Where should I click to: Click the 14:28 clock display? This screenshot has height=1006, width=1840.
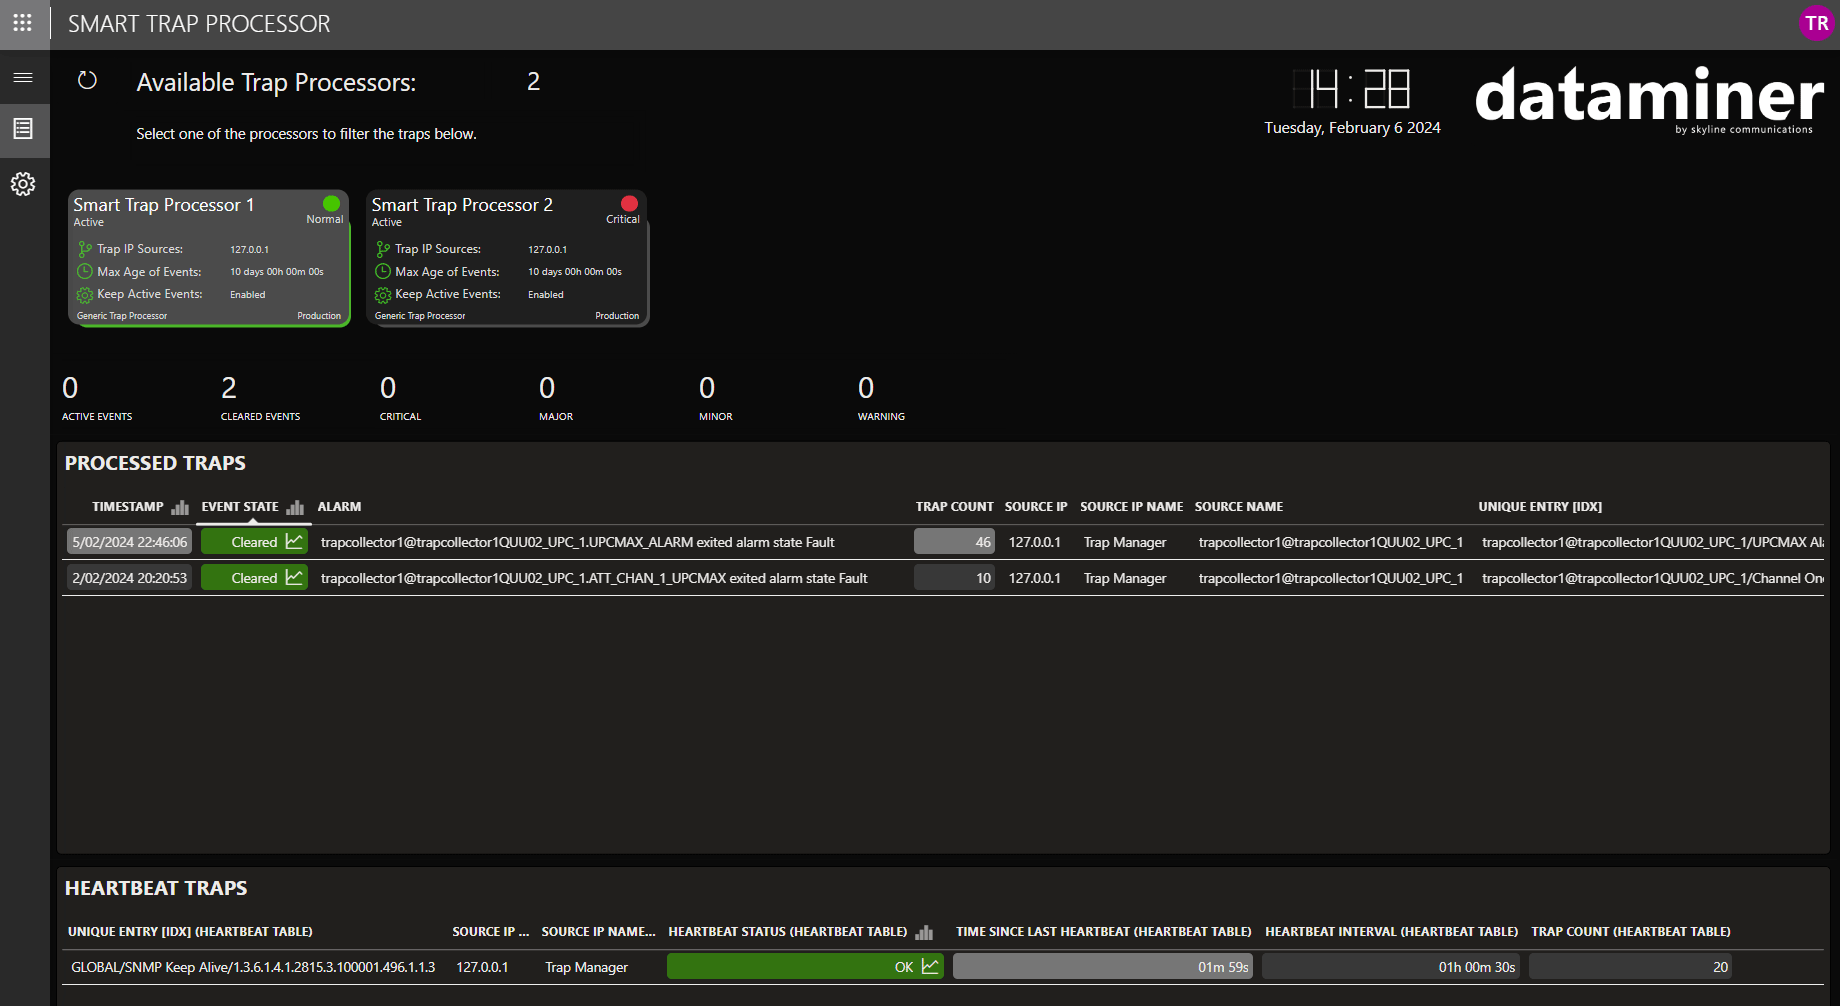[x=1352, y=89]
